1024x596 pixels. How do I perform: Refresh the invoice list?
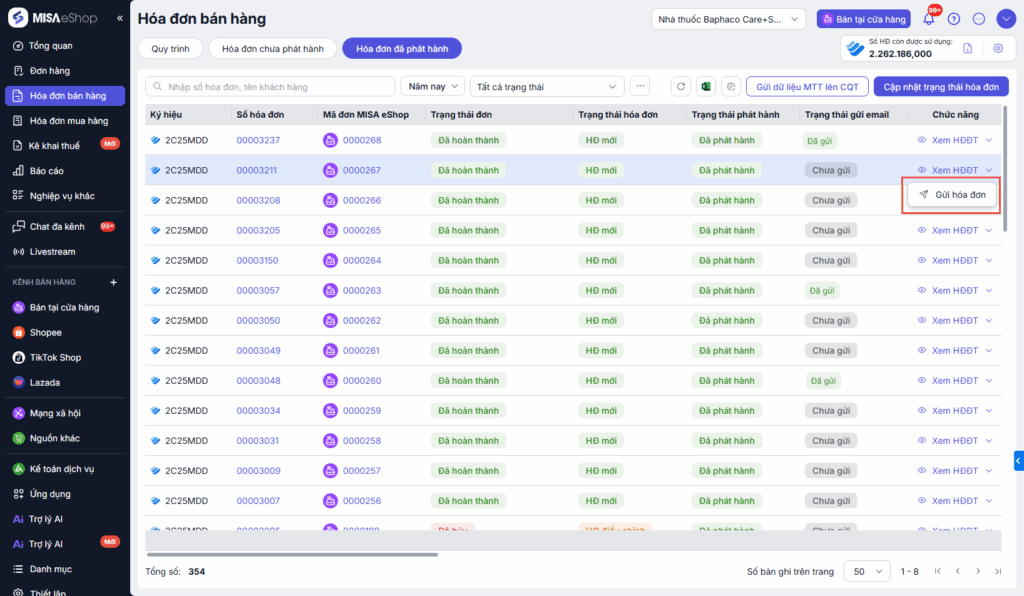[680, 87]
